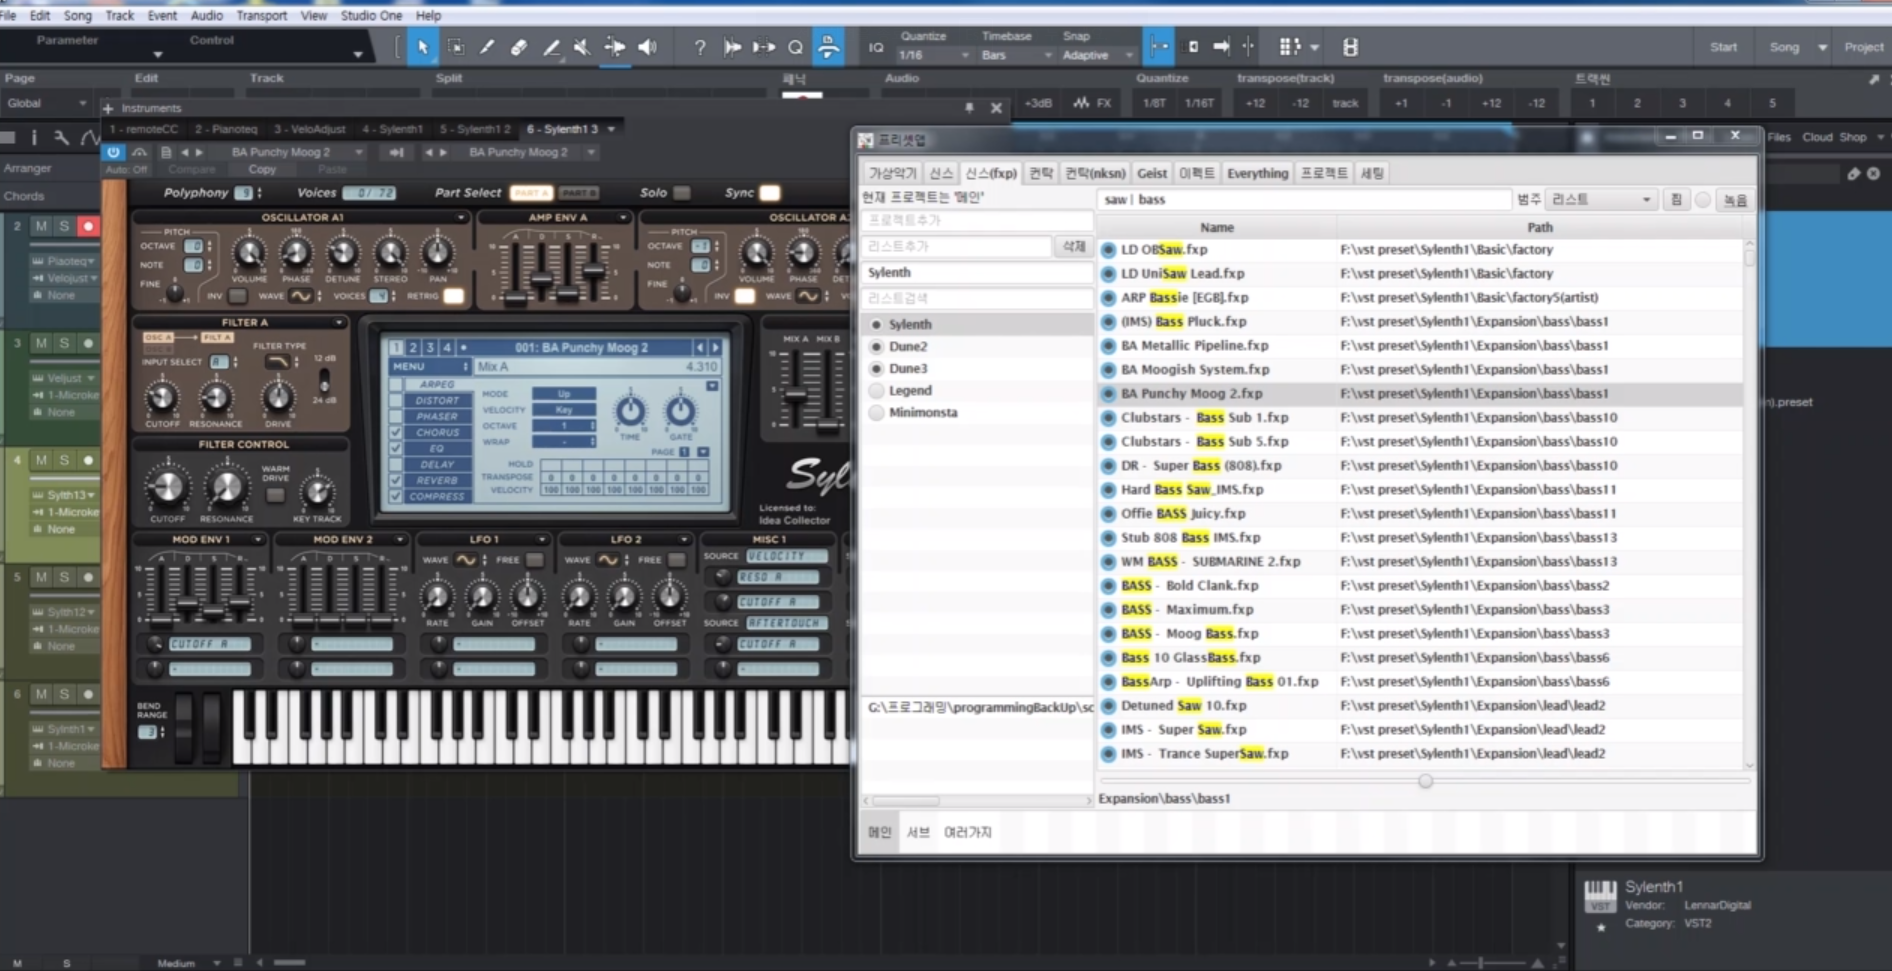Select the Eraser tool
Image resolution: width=1892 pixels, height=971 pixels.
click(x=519, y=47)
